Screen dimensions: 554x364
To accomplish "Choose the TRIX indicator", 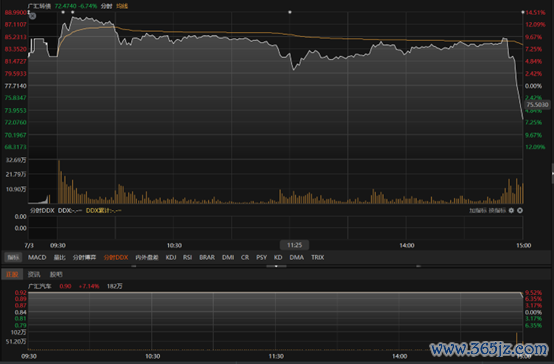I will tap(317, 257).
